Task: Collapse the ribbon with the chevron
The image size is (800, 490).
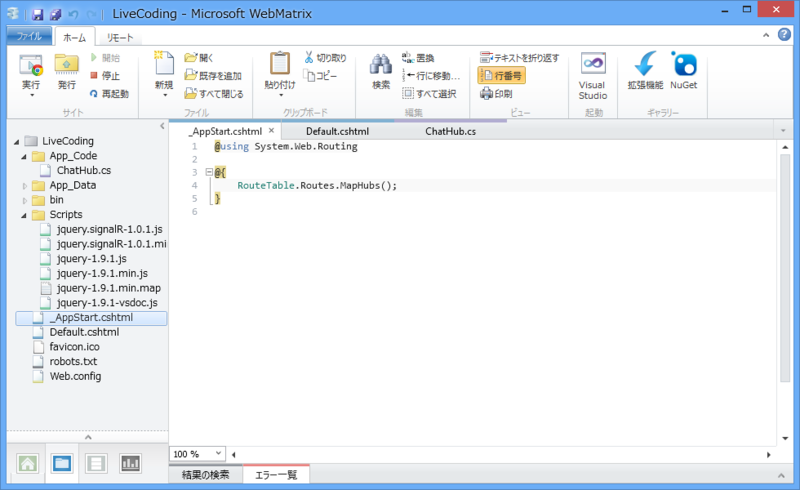Action: pyautogui.click(x=766, y=35)
